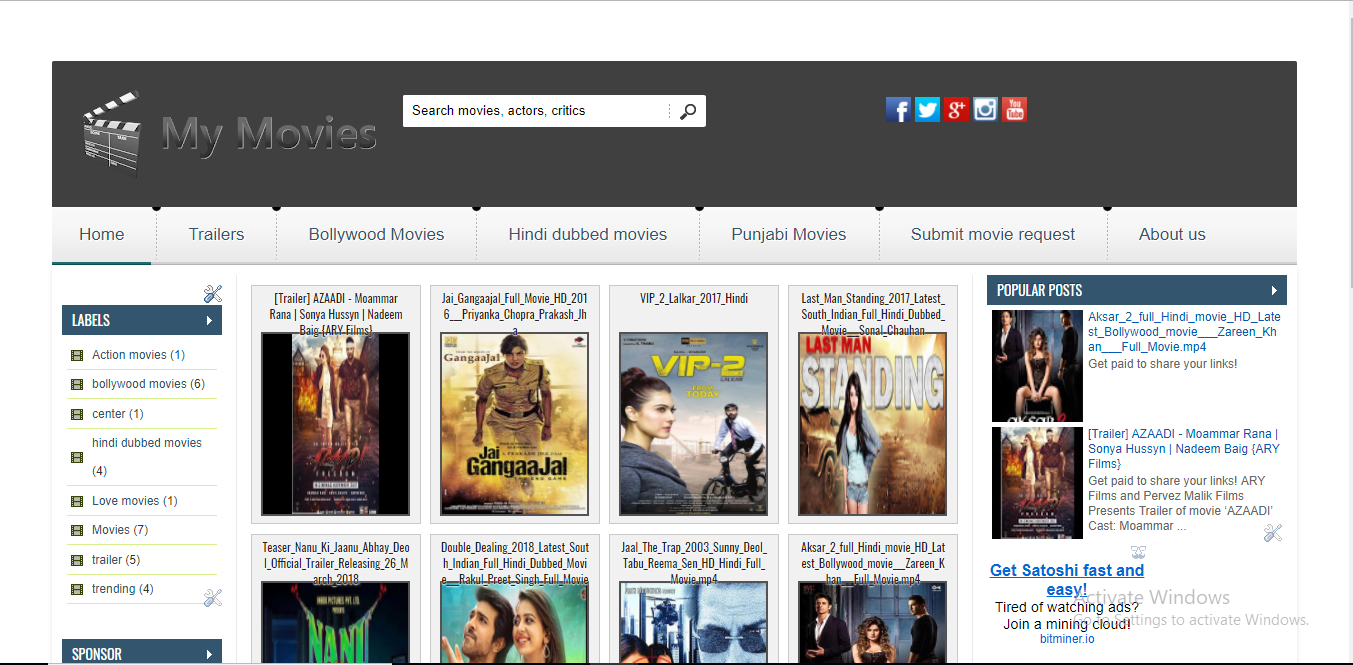Click film strip icon beside hindi dubbed movies
This screenshot has height=665, width=1353.
pyautogui.click(x=77, y=457)
